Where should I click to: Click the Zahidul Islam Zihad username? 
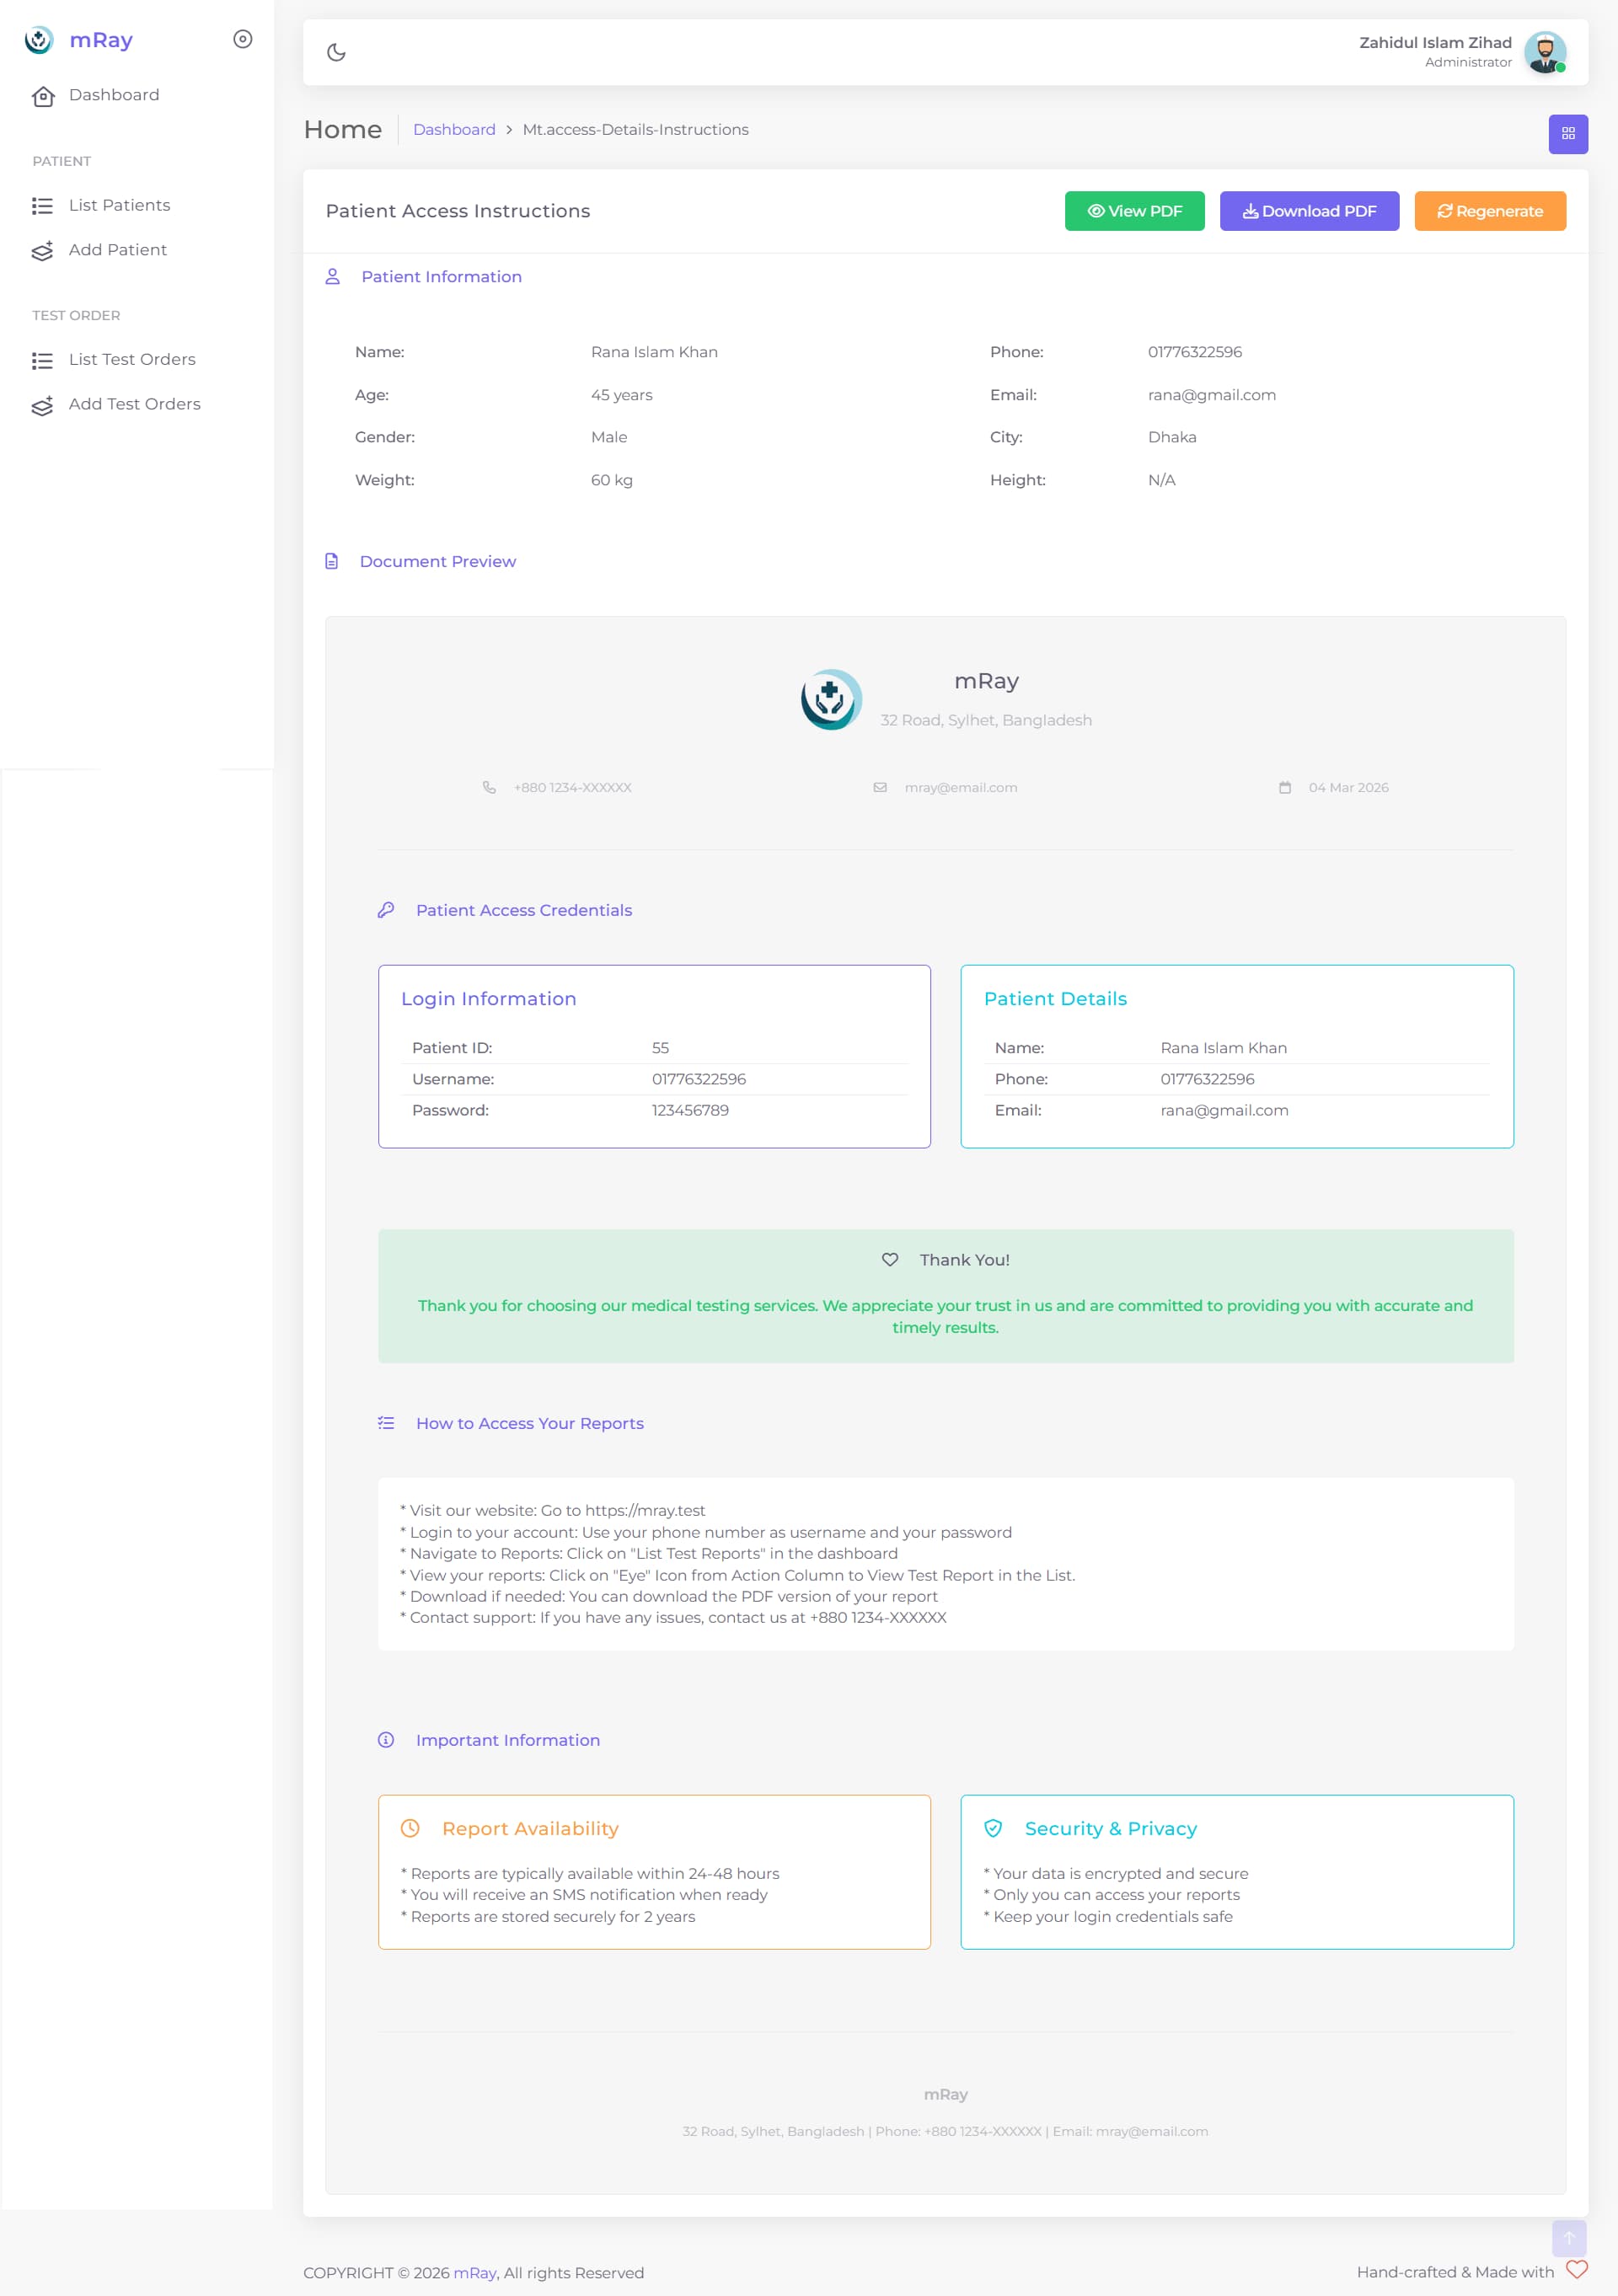point(1435,42)
